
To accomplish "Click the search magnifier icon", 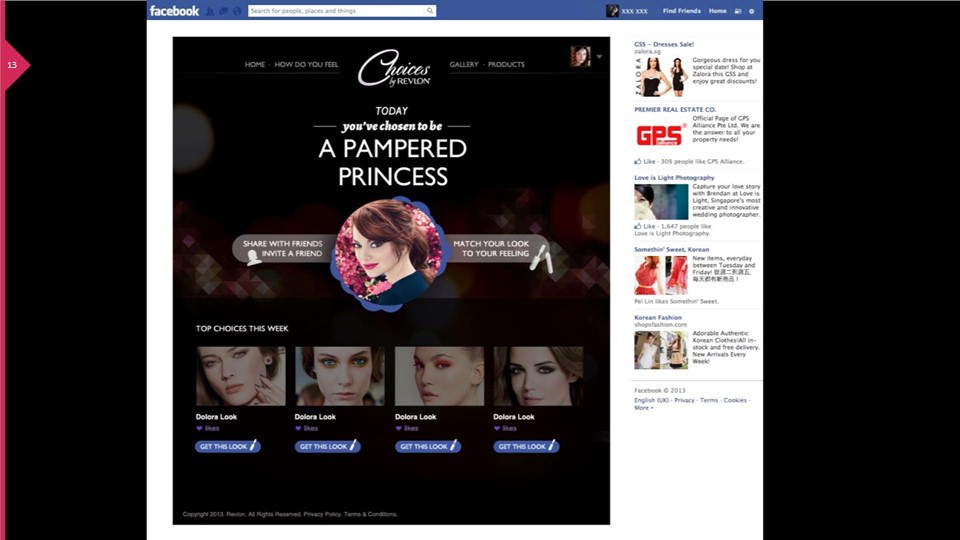I will [430, 10].
